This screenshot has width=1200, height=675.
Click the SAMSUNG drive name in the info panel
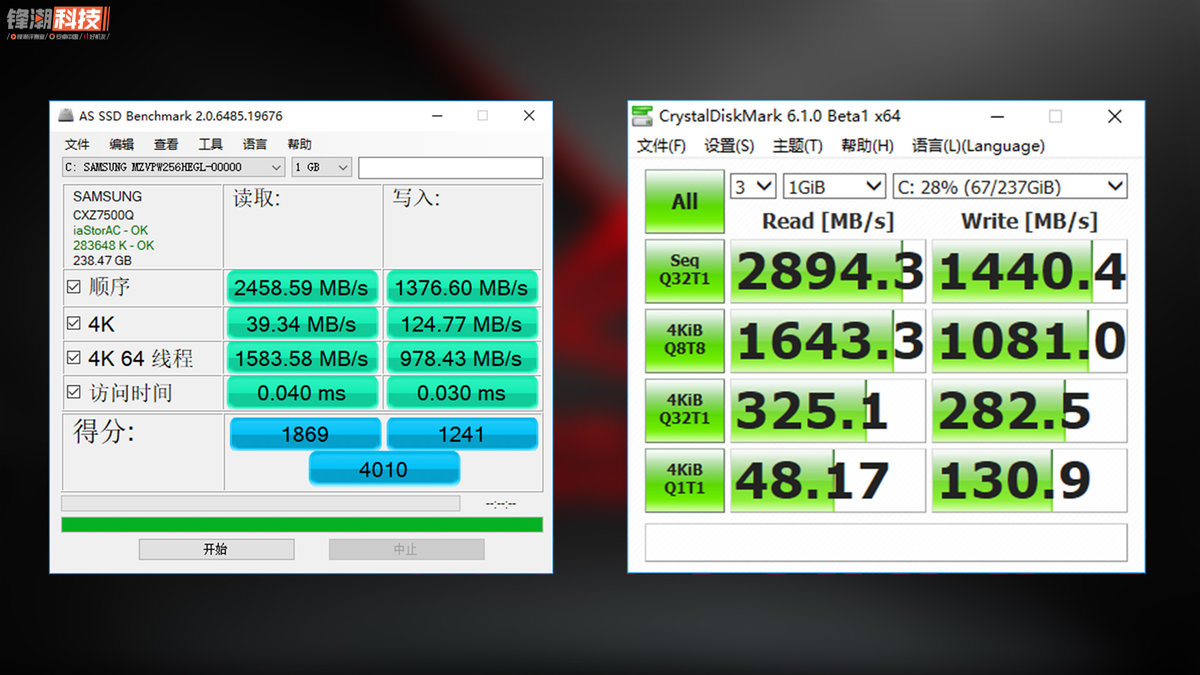pyautogui.click(x=108, y=196)
